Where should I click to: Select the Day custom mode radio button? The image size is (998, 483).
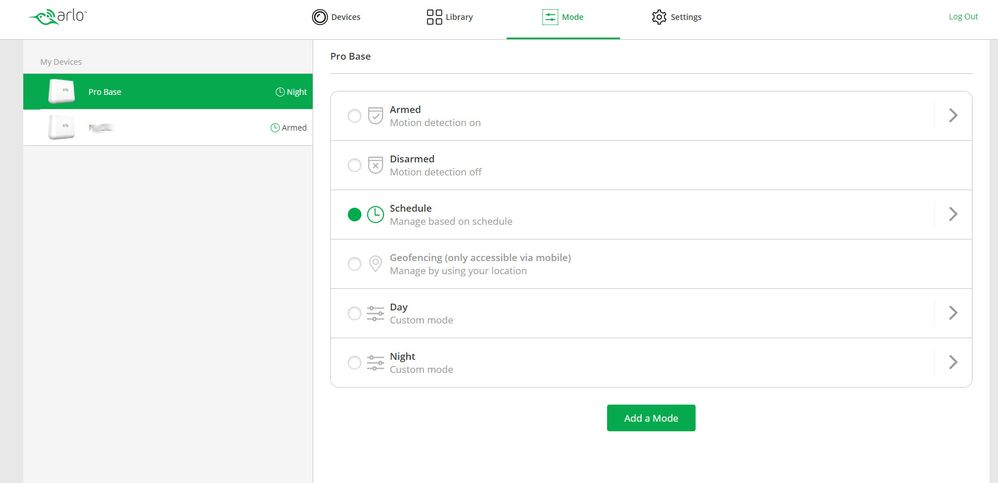(x=355, y=313)
